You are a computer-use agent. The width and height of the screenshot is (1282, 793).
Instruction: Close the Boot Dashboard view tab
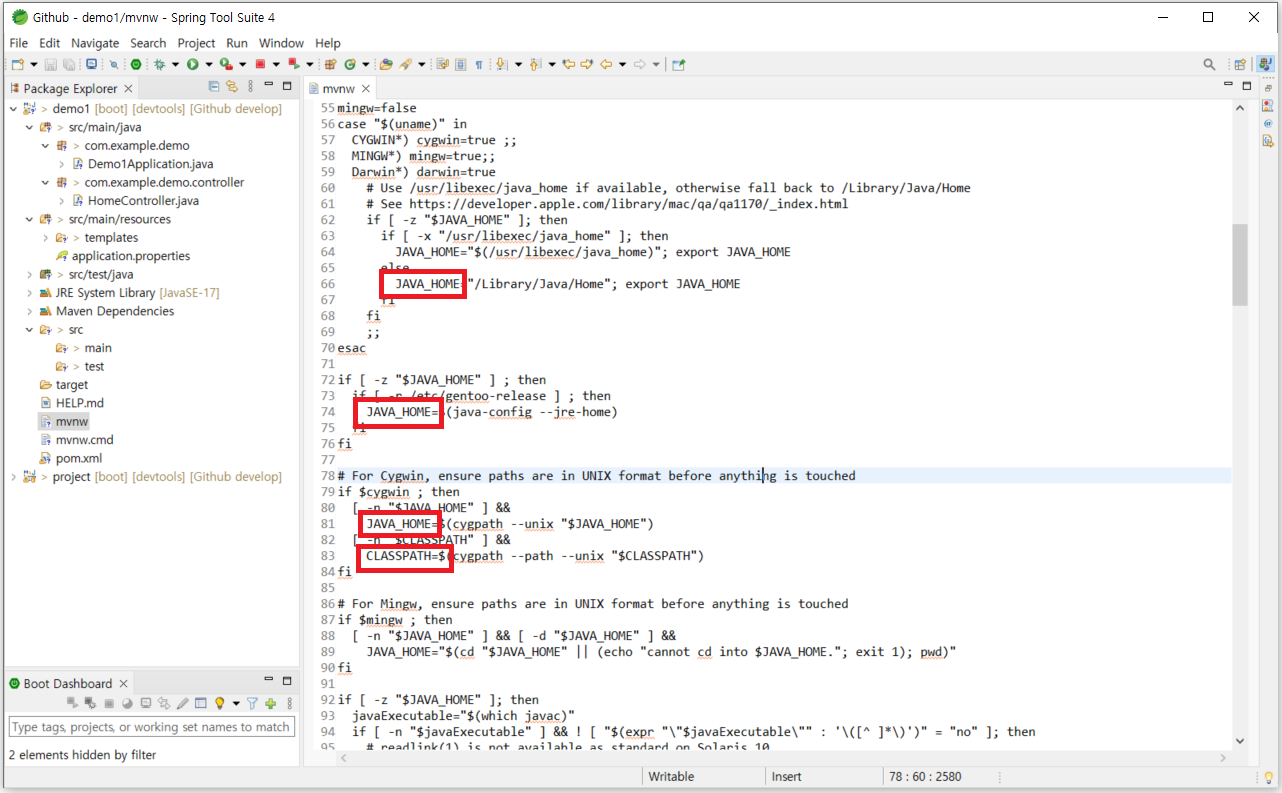coord(123,684)
